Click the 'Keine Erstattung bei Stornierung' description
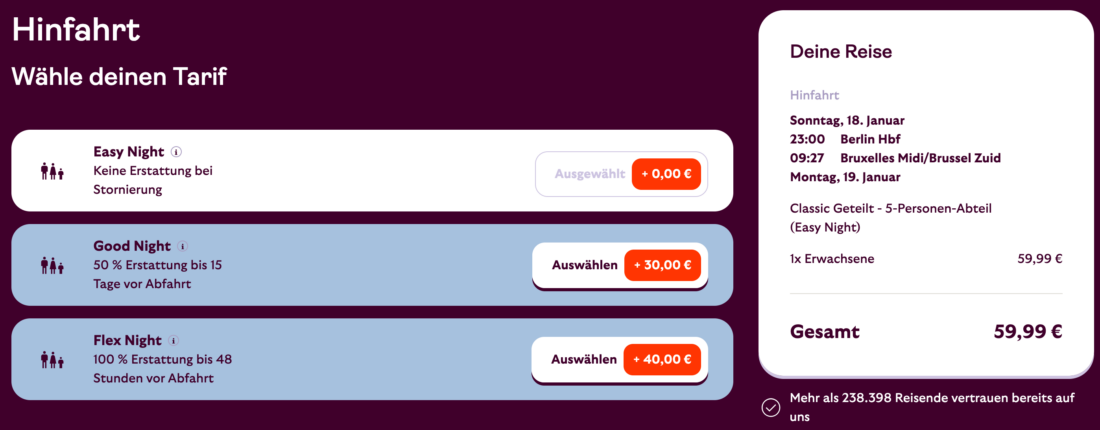This screenshot has height=430, width=1100. (153, 180)
